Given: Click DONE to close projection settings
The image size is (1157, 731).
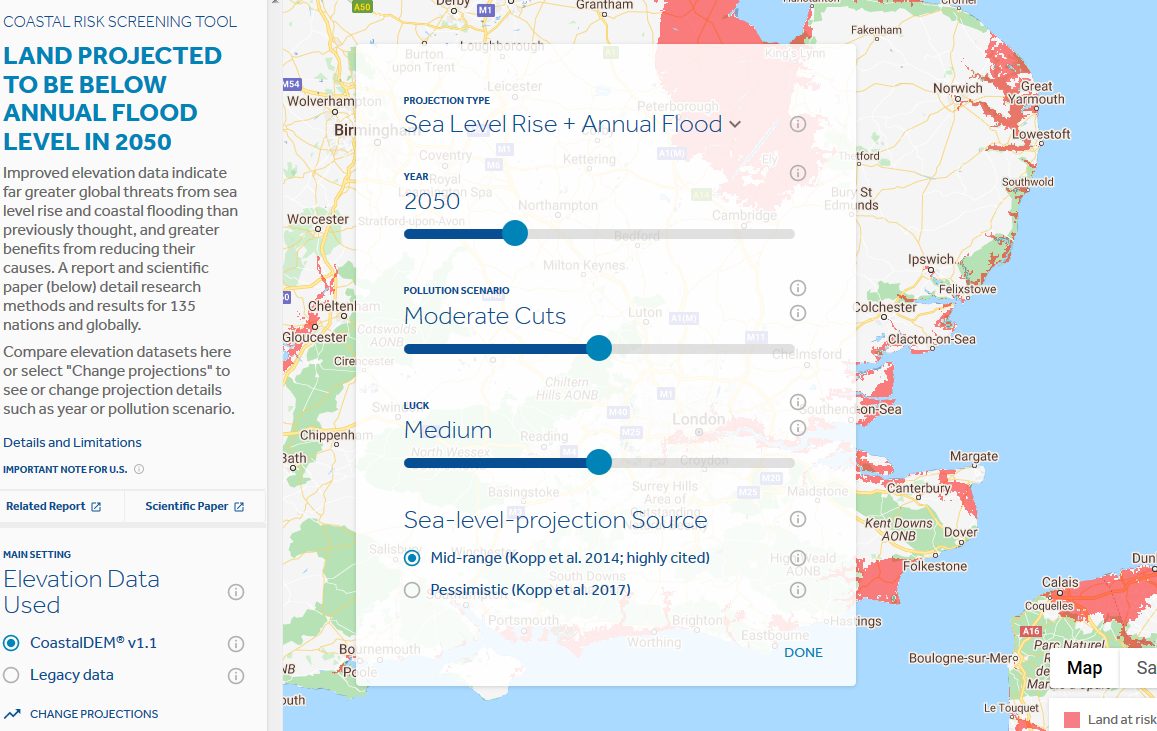Looking at the screenshot, I should tap(804, 653).
